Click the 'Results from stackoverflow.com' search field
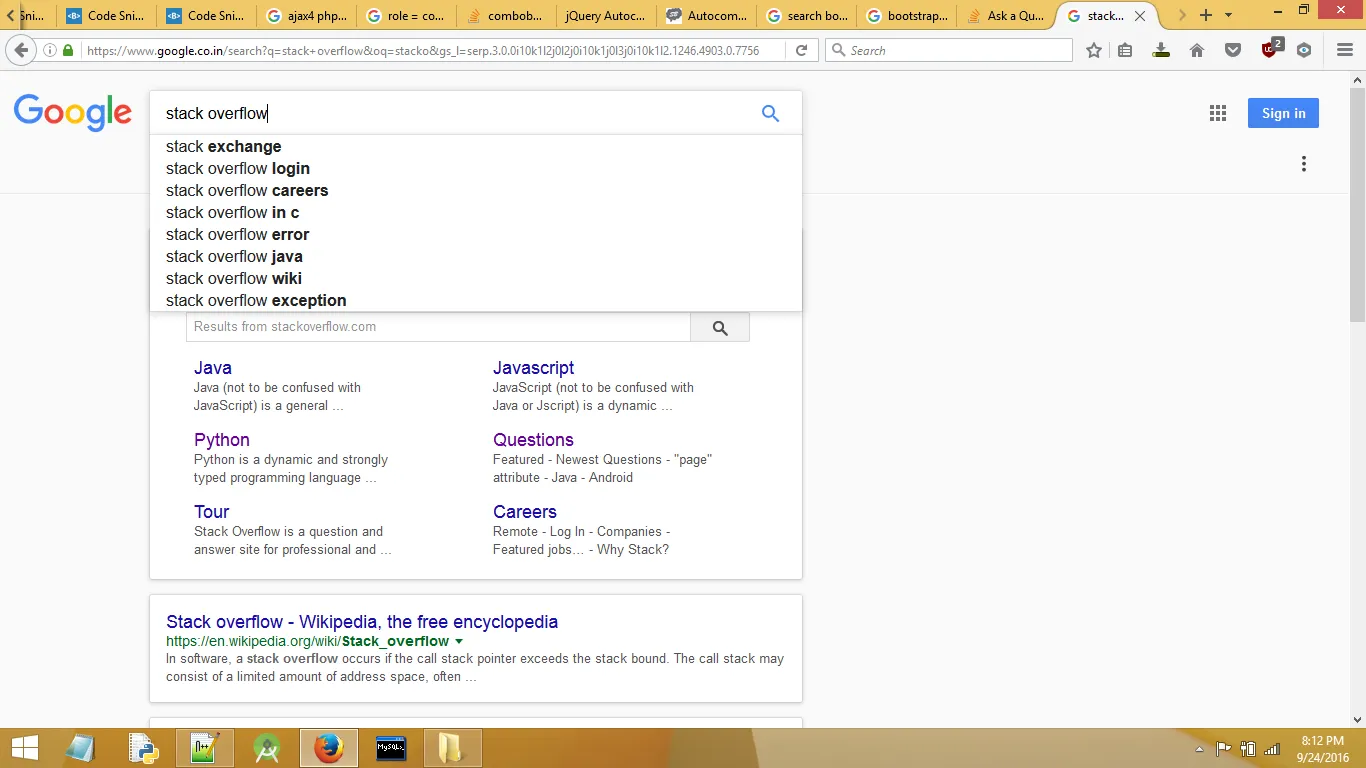 (438, 327)
